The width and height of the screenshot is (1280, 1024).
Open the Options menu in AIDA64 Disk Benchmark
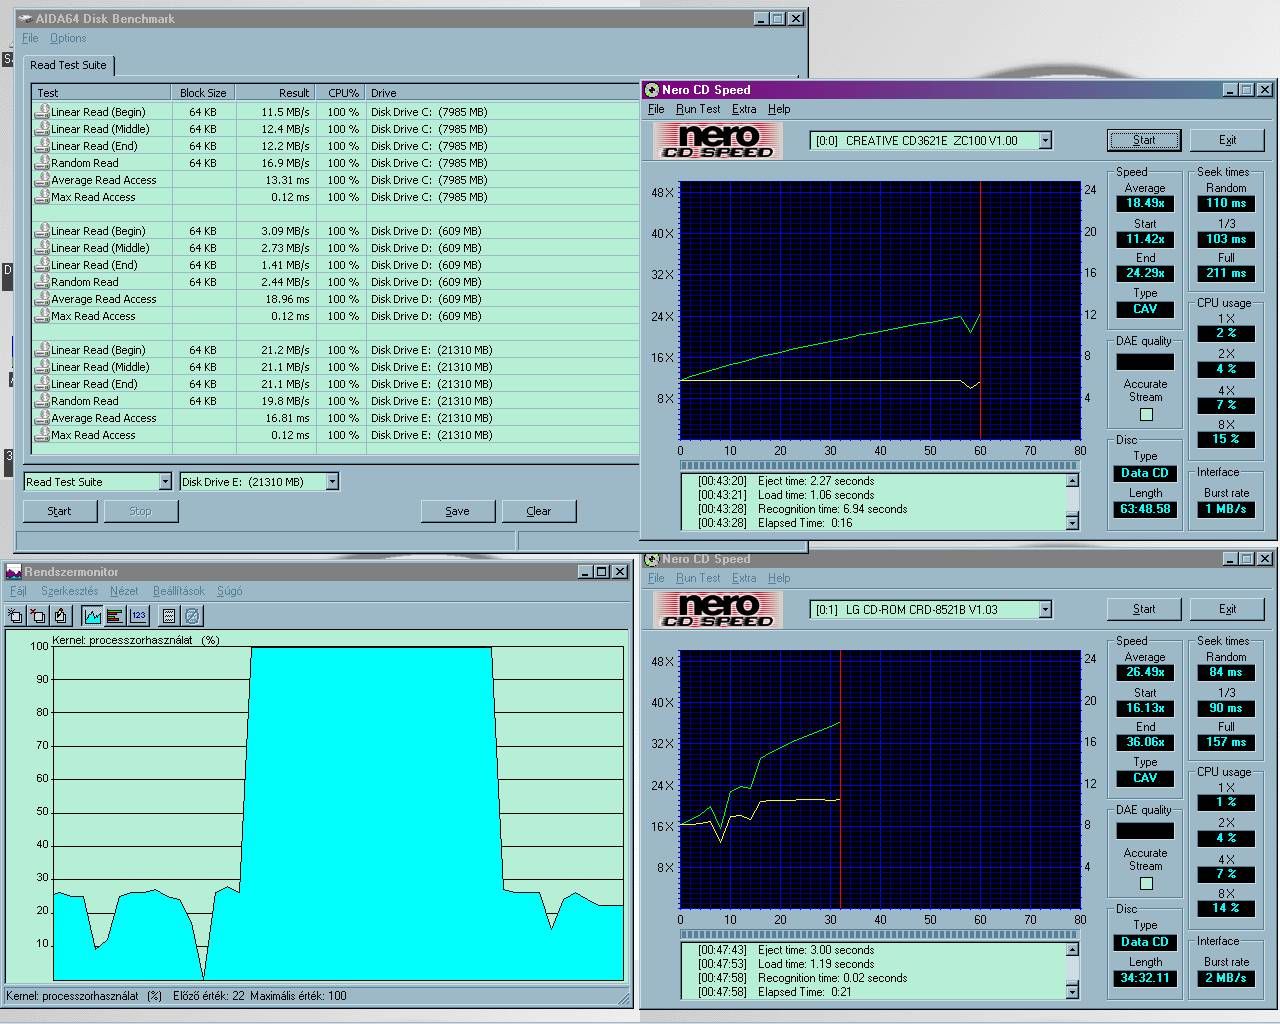[x=68, y=38]
